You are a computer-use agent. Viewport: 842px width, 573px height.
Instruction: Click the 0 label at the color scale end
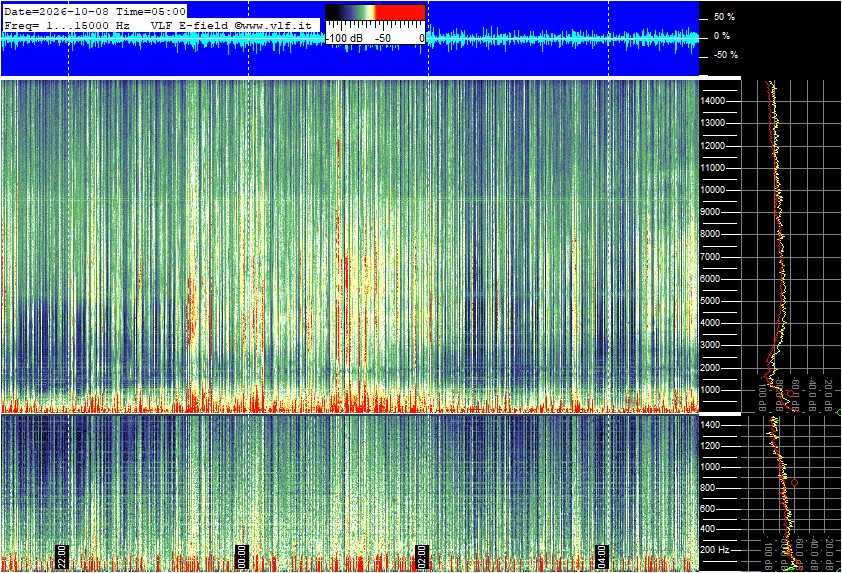pos(422,38)
